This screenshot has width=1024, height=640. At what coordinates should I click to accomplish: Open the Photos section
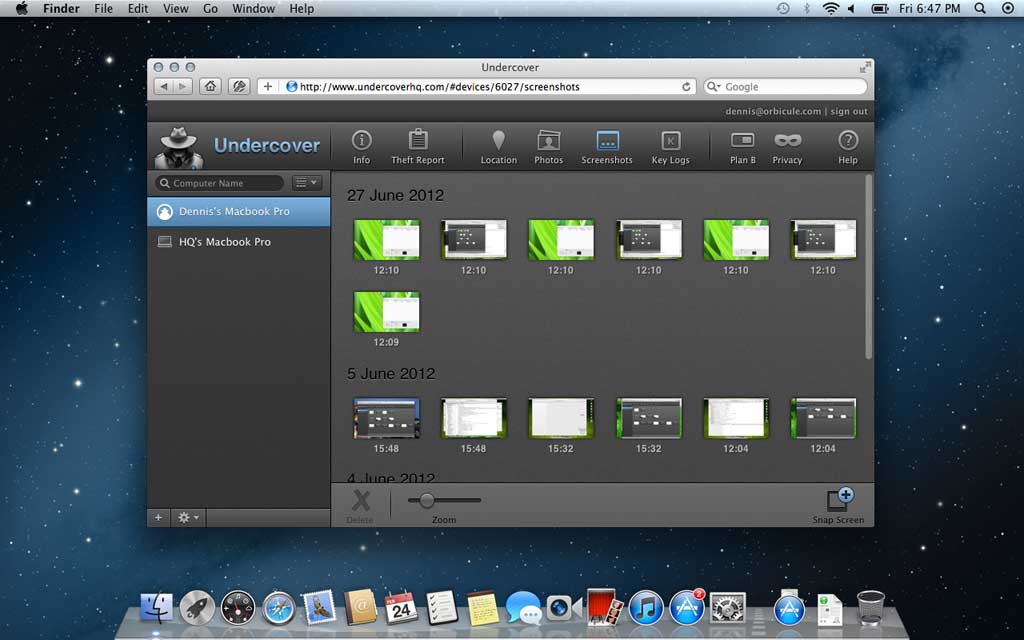pos(549,147)
